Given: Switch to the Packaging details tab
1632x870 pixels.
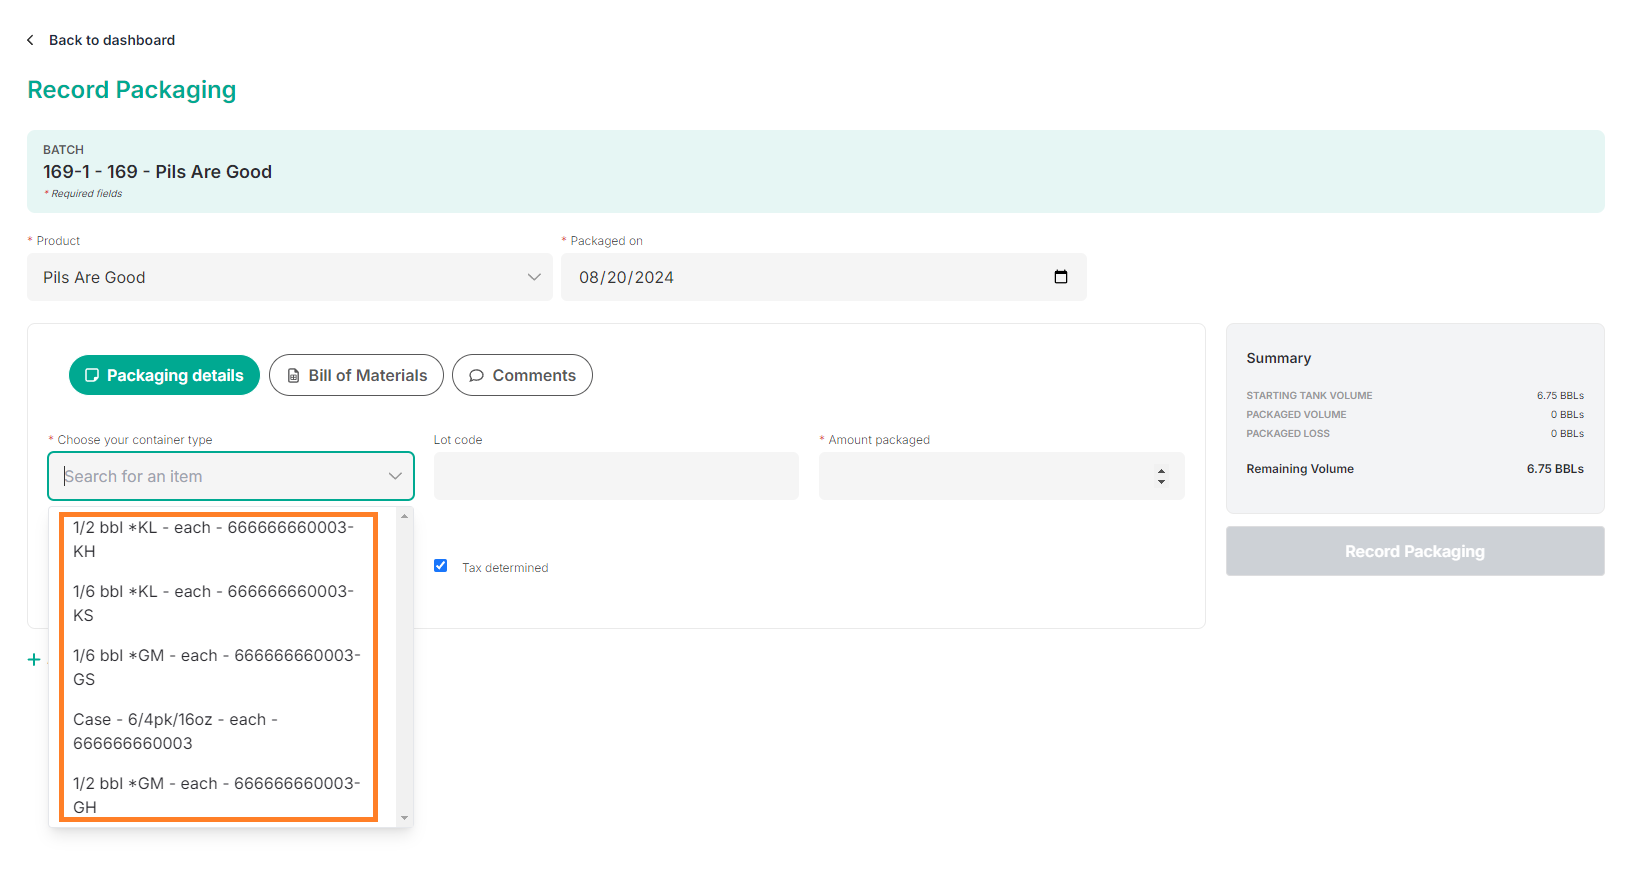Looking at the screenshot, I should (164, 375).
